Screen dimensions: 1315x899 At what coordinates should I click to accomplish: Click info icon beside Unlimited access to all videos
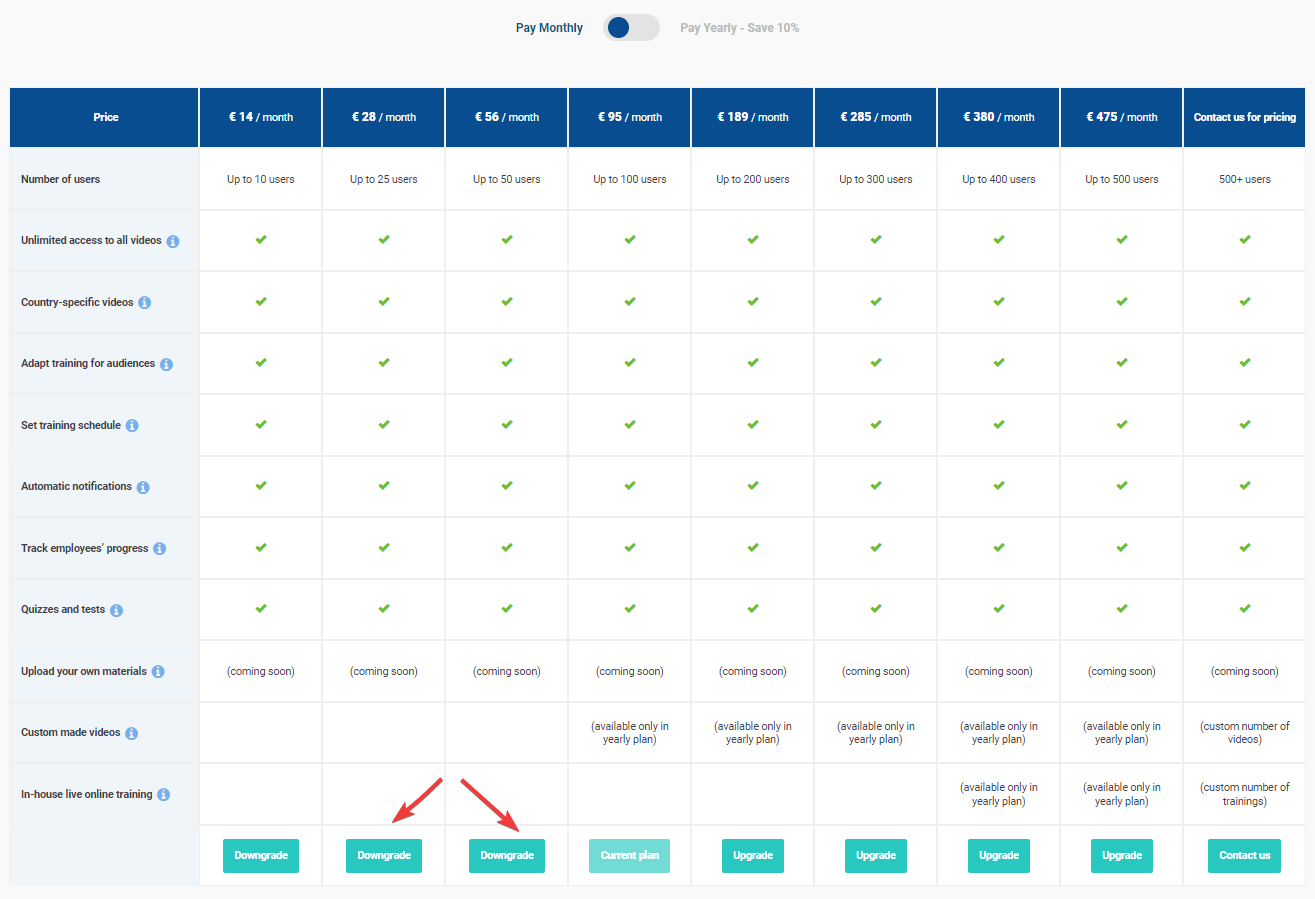pyautogui.click(x=173, y=242)
